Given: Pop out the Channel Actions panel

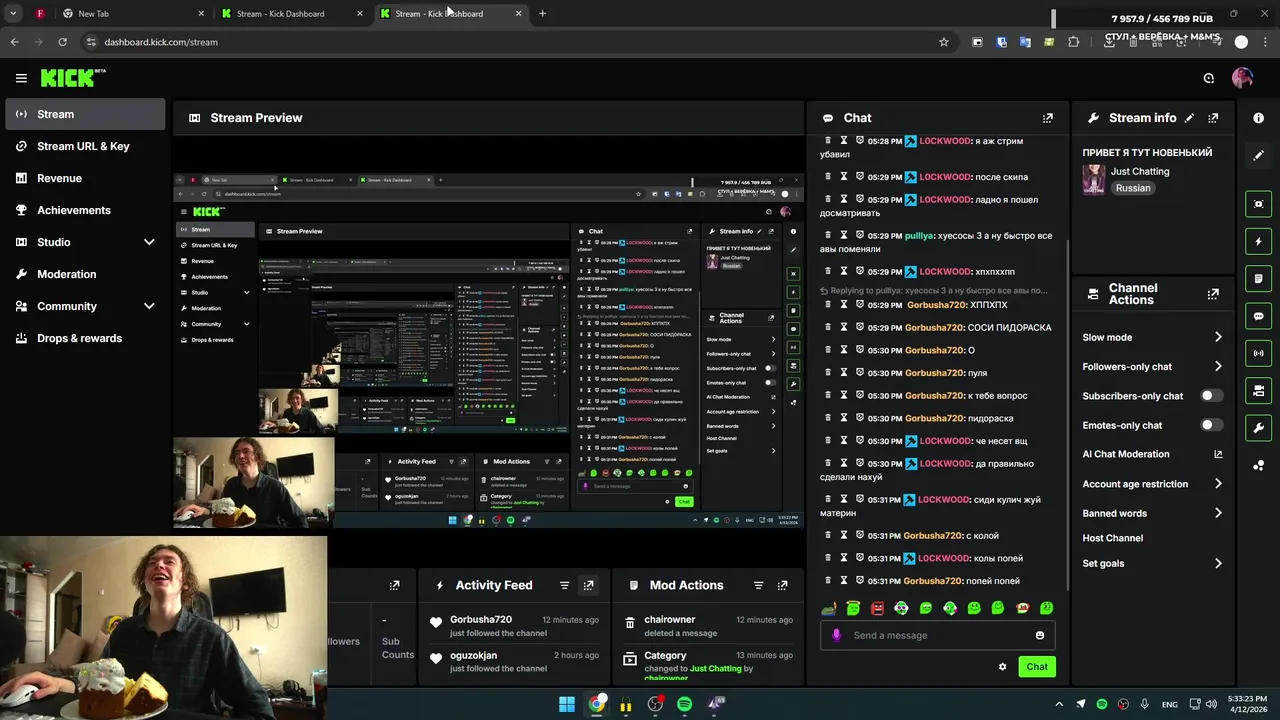Looking at the screenshot, I should coord(1213,294).
